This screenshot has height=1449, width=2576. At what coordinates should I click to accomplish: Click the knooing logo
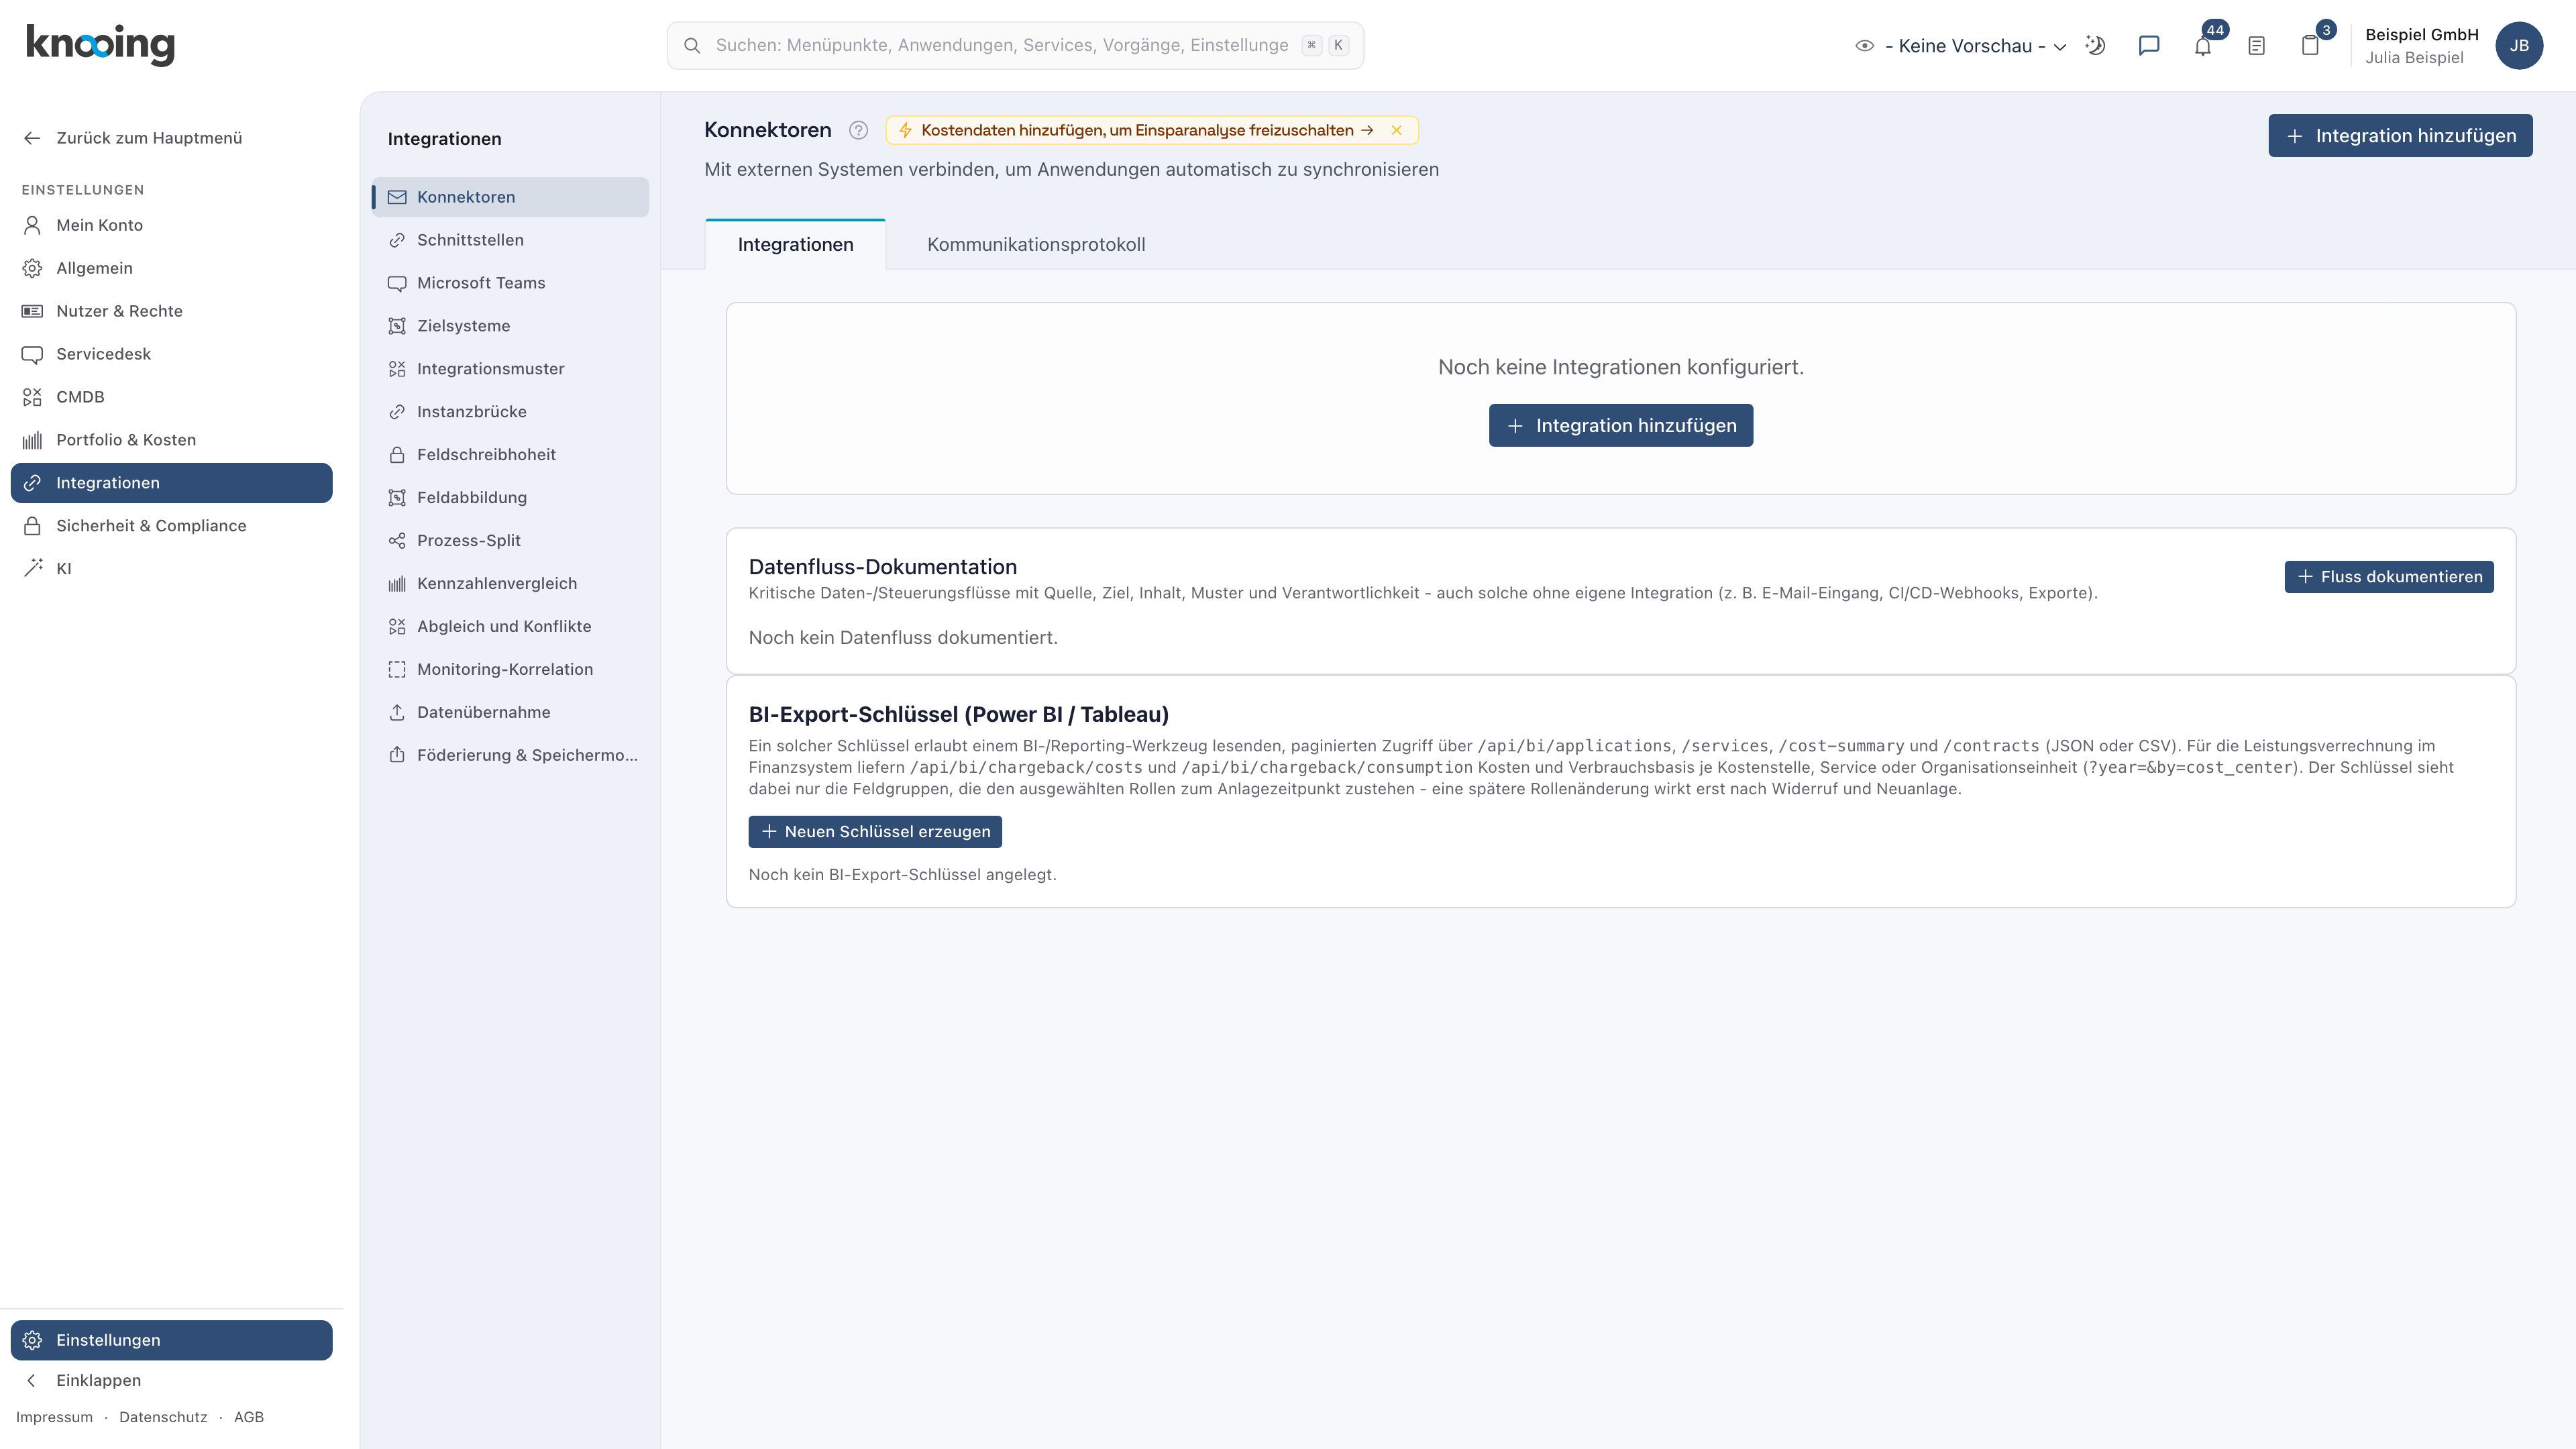tap(100, 45)
